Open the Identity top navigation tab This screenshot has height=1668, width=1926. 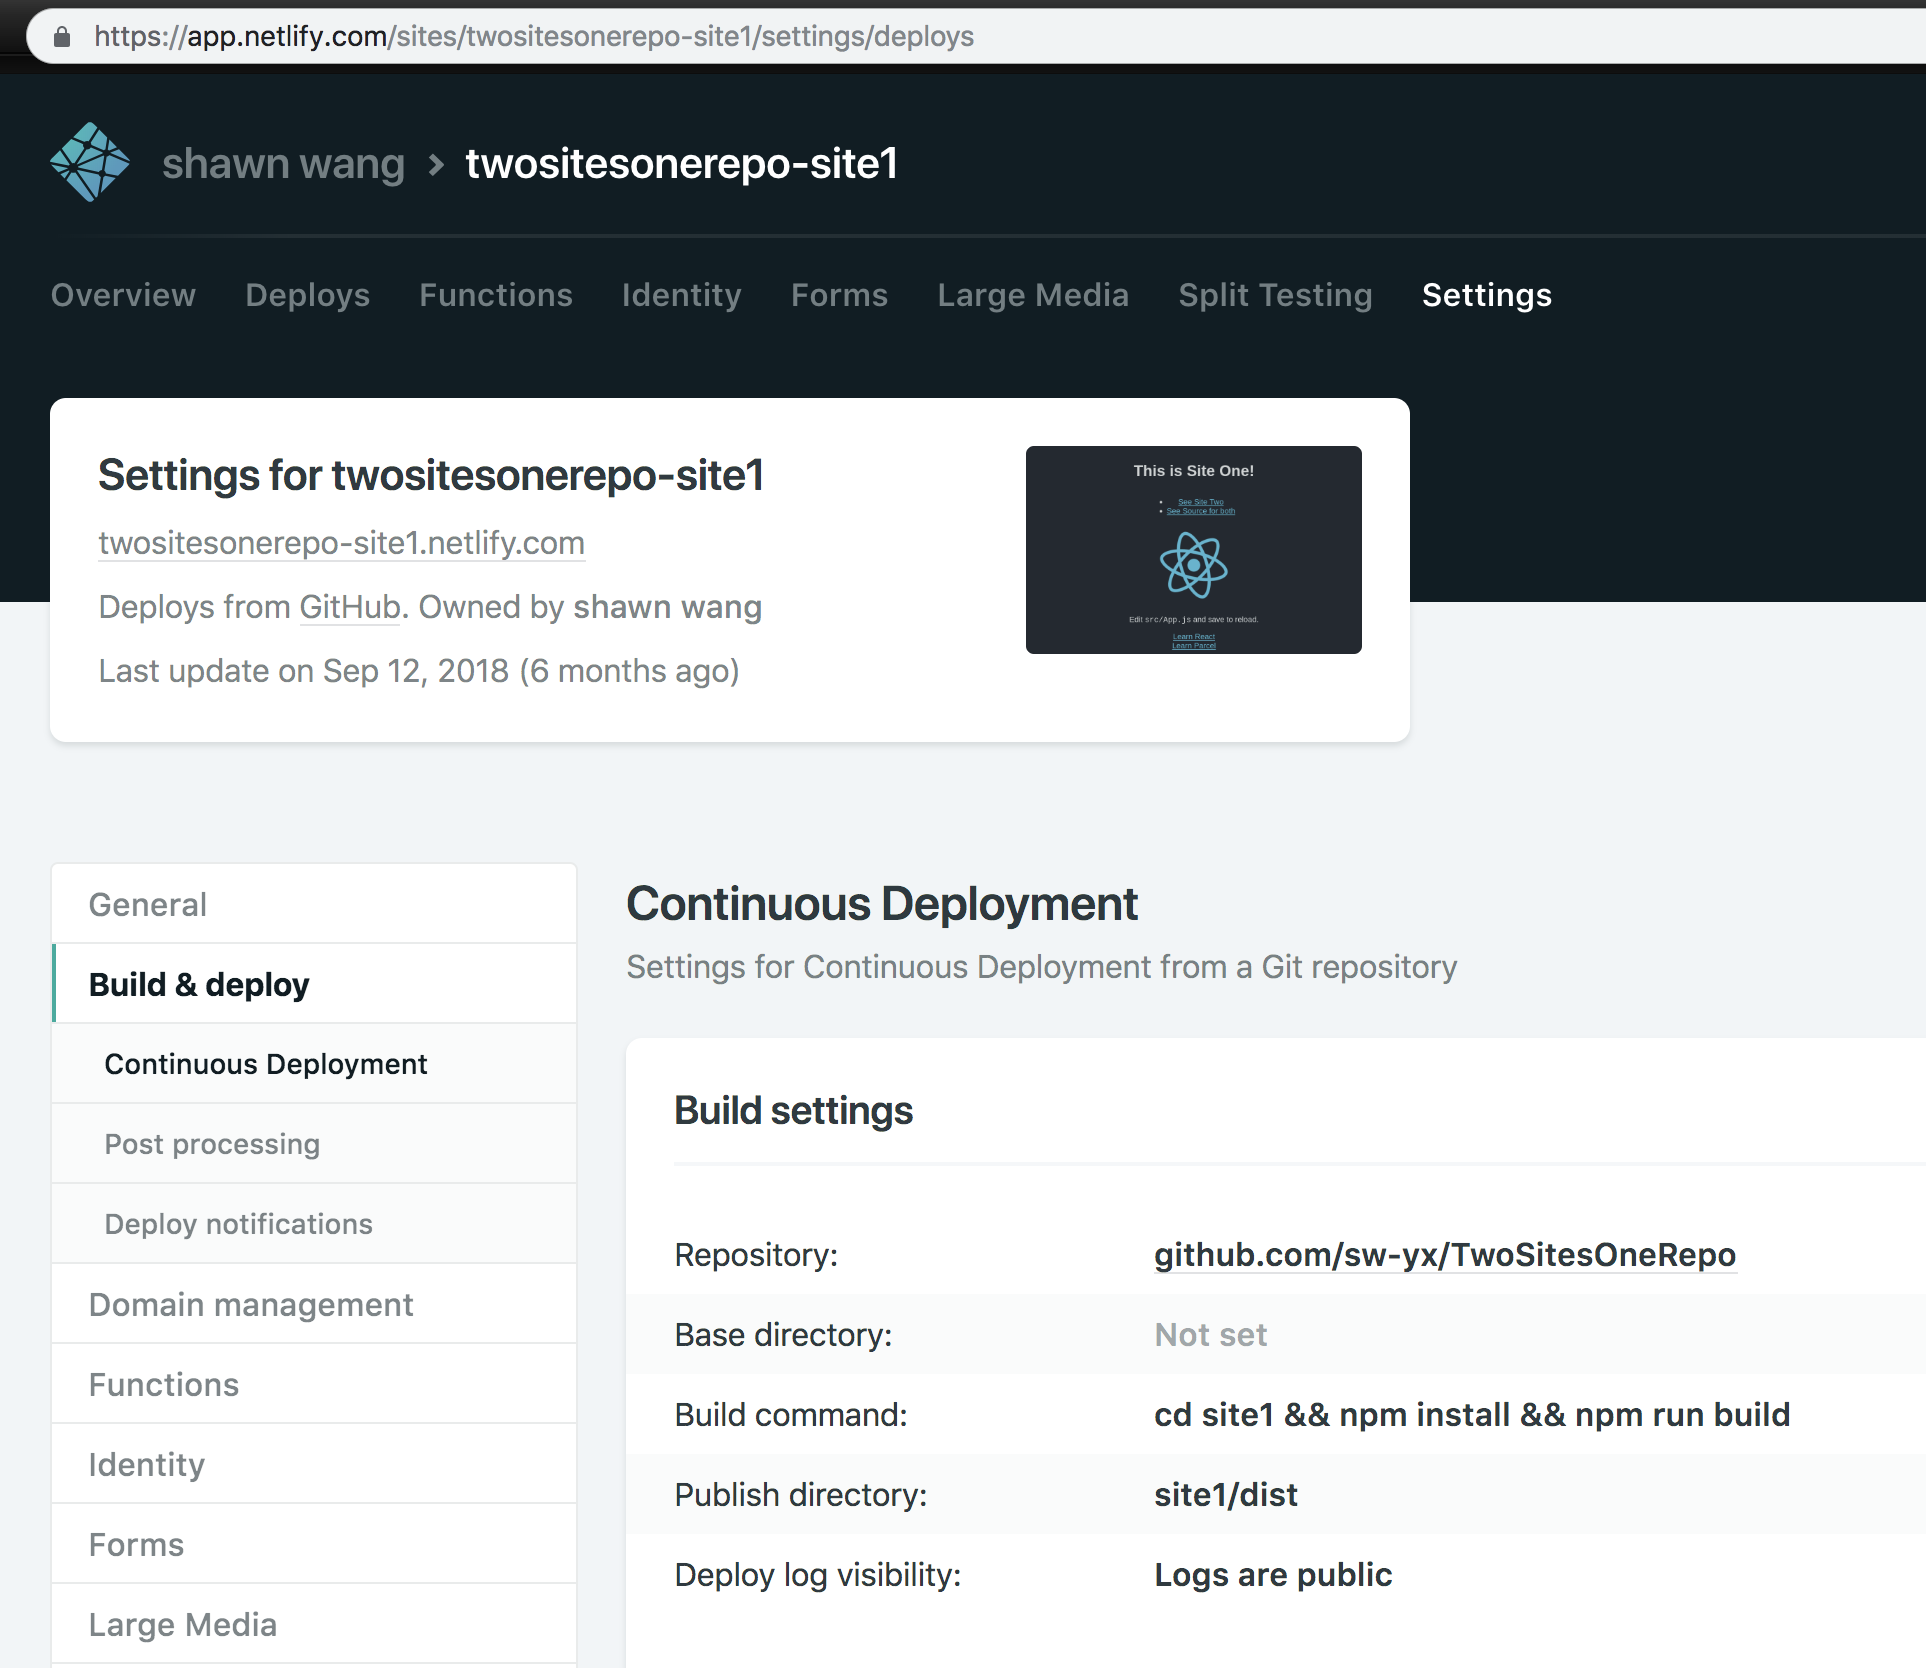(681, 295)
